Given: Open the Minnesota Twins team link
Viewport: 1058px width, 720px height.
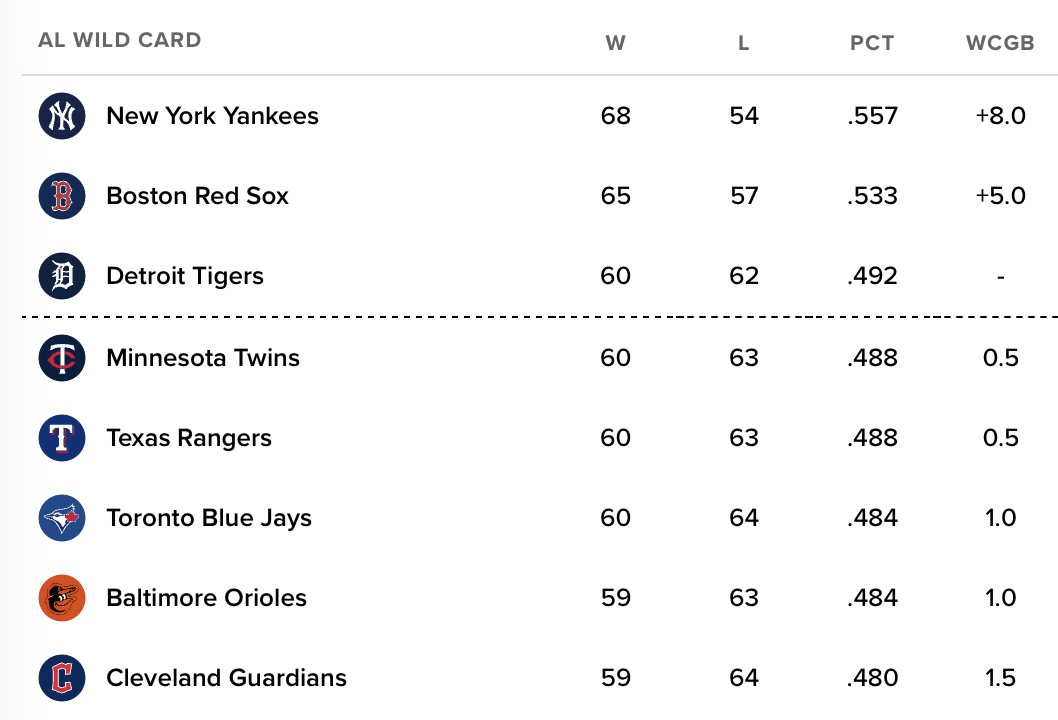Looking at the screenshot, I should tap(203, 358).
